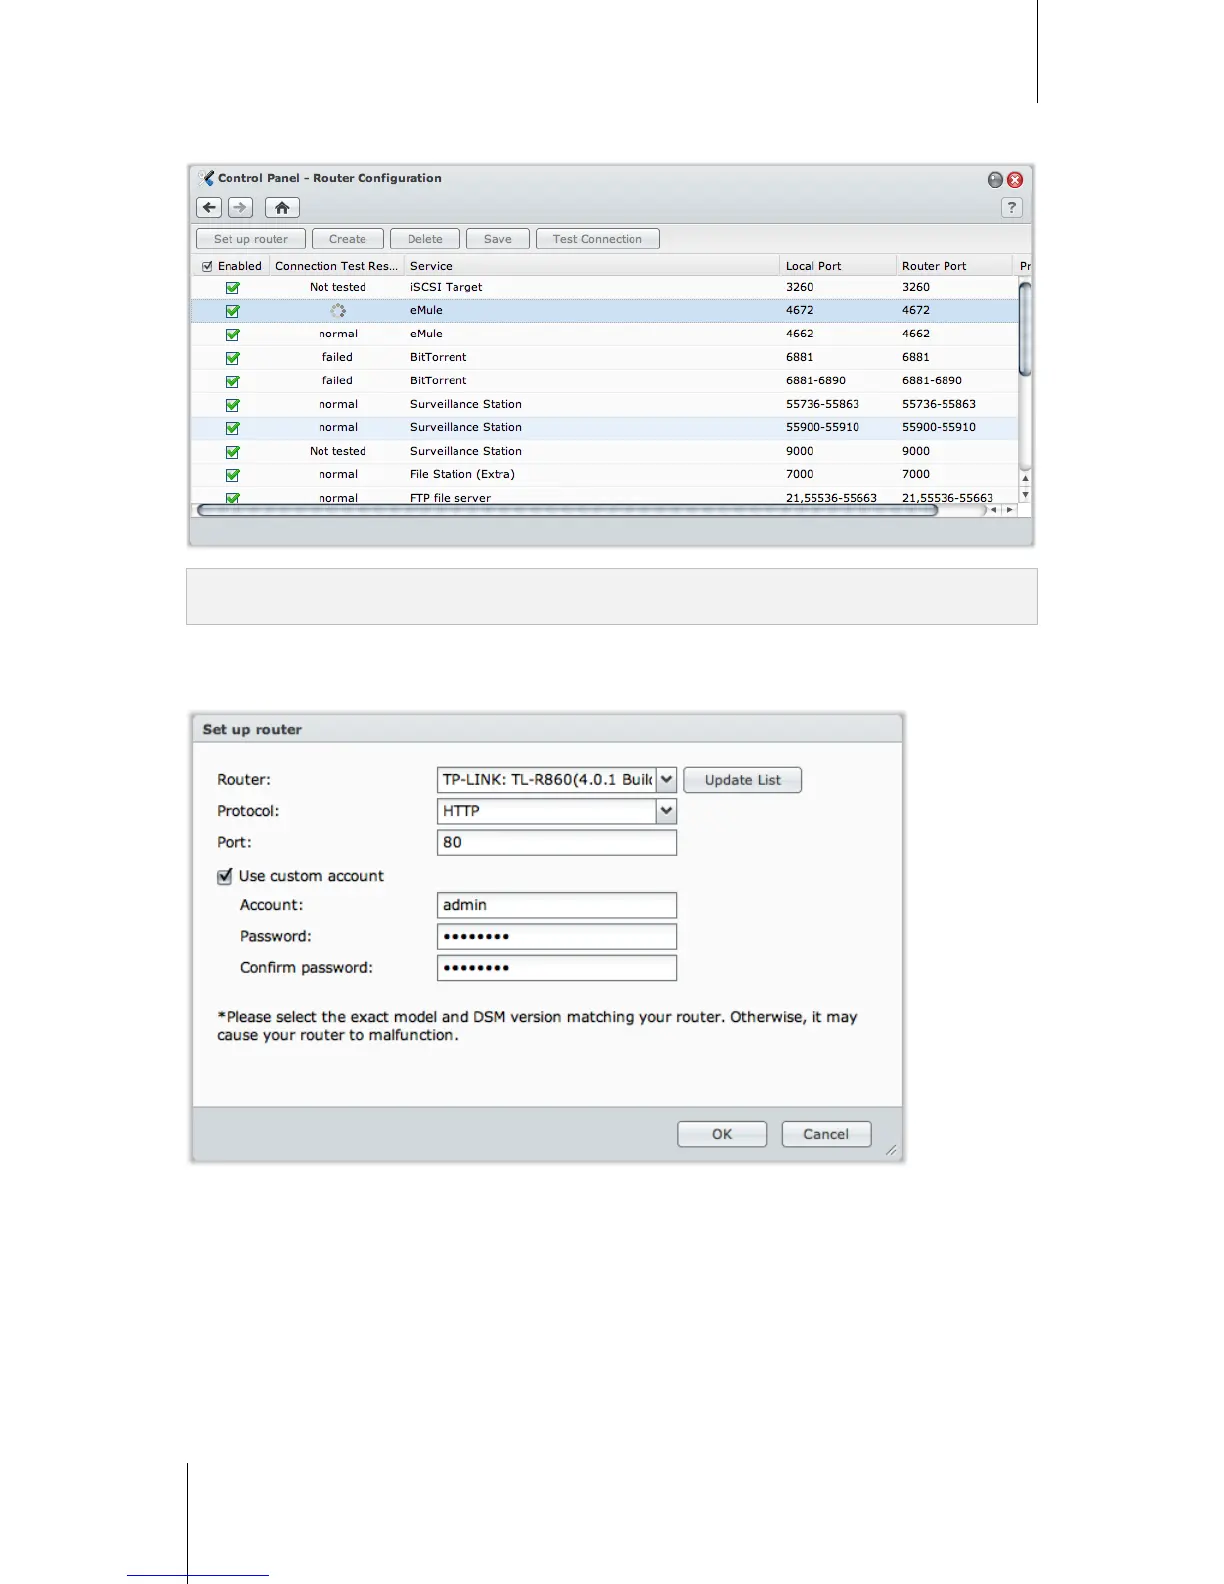Click OK in Set up router dialog

coord(722,1134)
